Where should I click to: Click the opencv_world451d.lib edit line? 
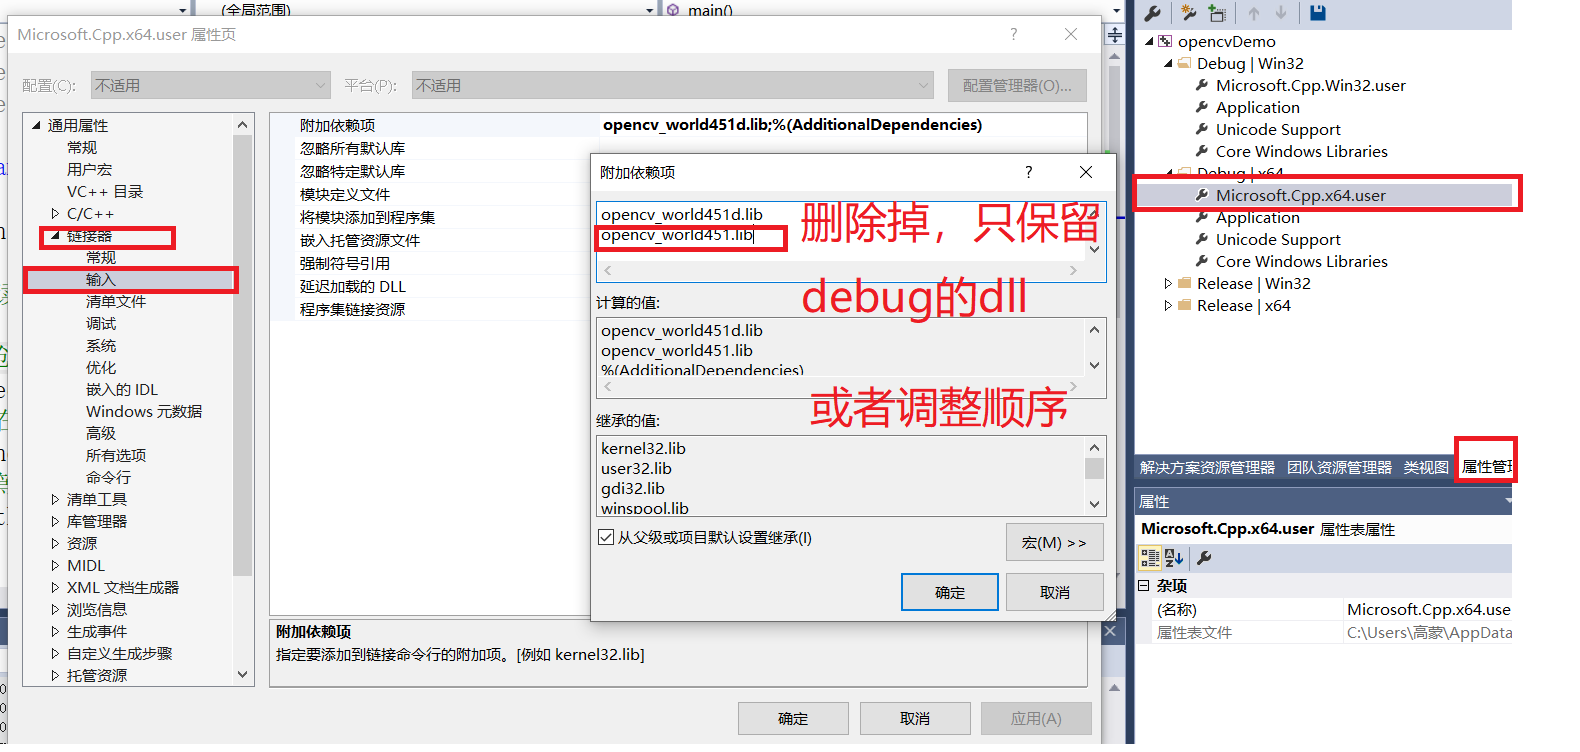pyautogui.click(x=682, y=214)
